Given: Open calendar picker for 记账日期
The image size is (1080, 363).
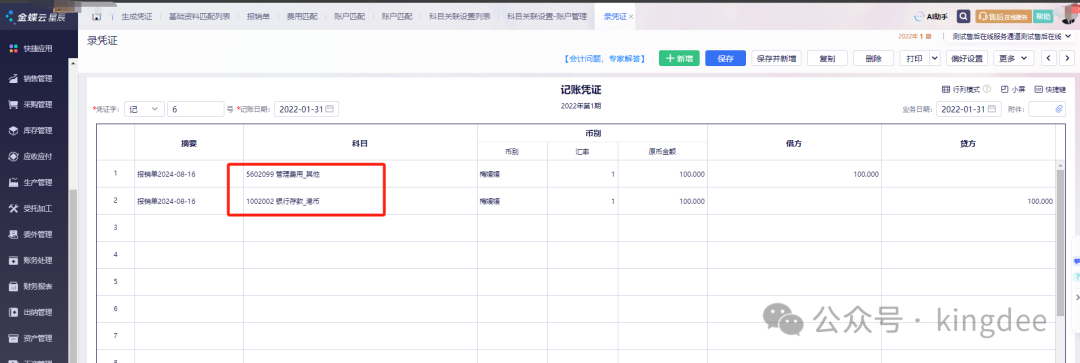Looking at the screenshot, I should click(329, 109).
